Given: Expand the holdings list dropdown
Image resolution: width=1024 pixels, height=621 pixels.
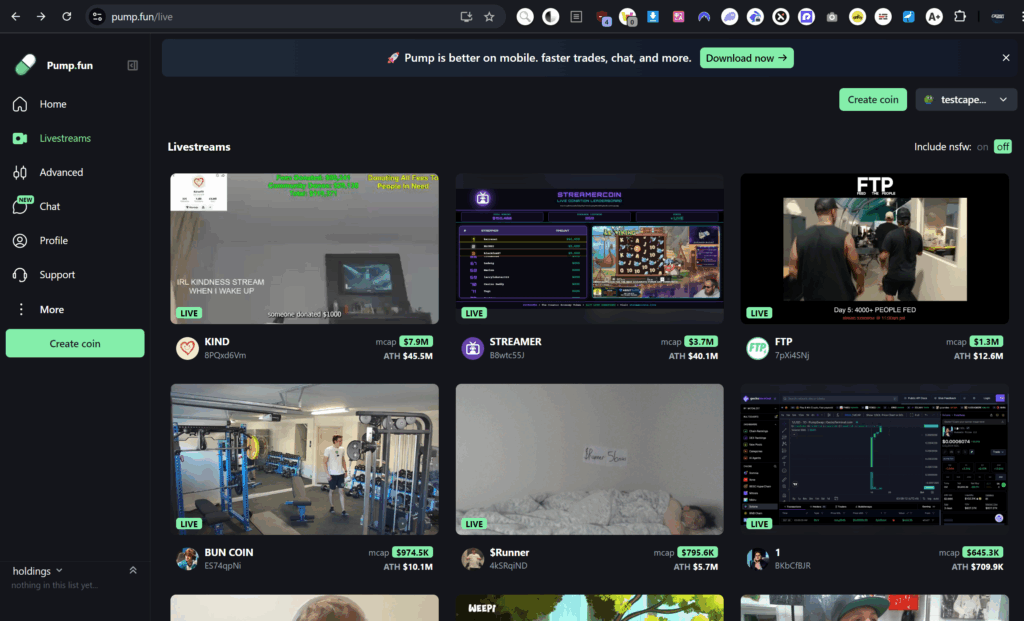Looking at the screenshot, I should point(38,571).
